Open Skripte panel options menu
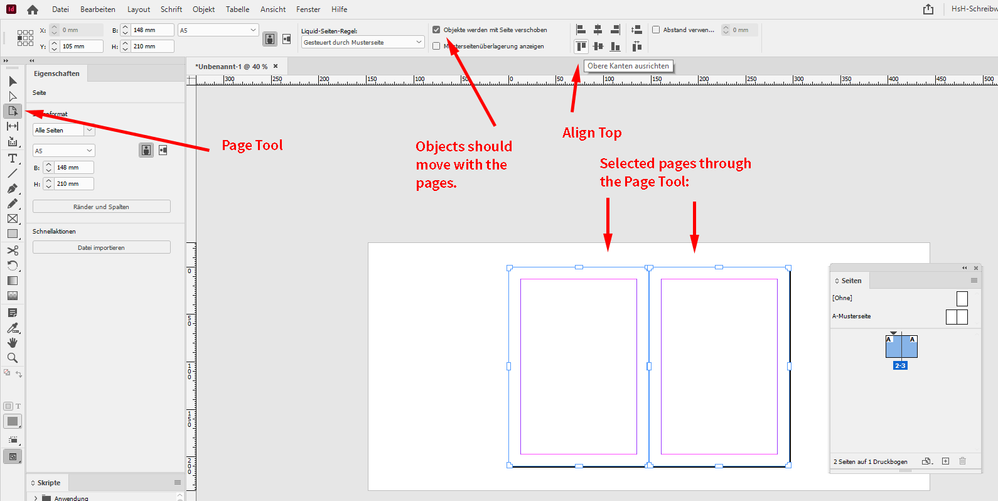 177,483
